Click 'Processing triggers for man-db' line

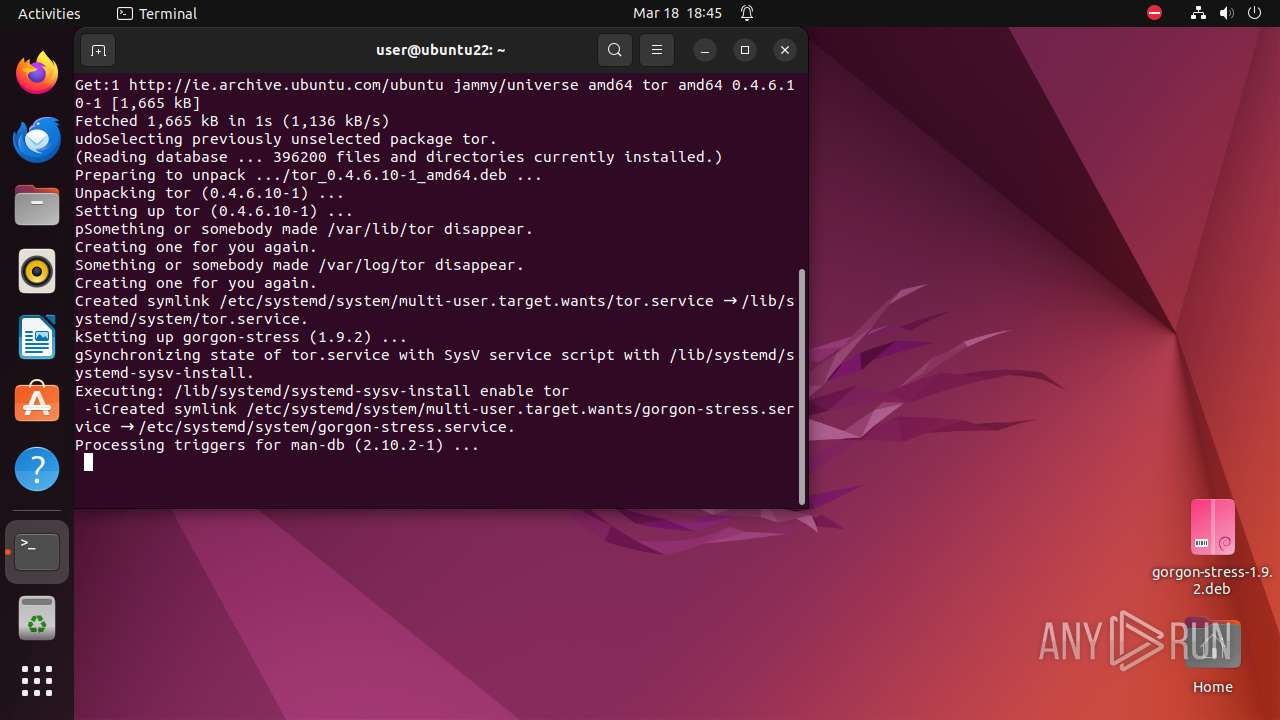(x=277, y=445)
